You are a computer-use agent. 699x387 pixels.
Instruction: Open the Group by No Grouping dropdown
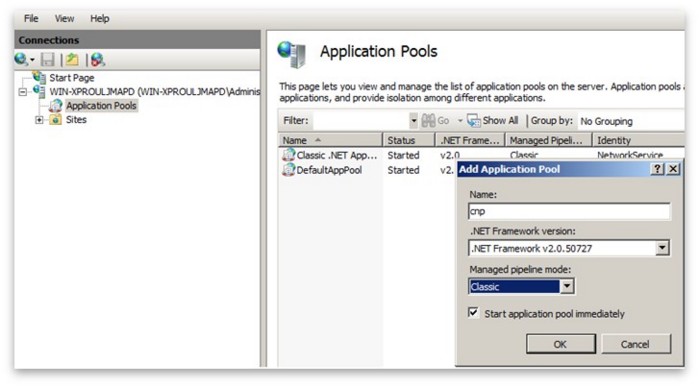(631, 121)
